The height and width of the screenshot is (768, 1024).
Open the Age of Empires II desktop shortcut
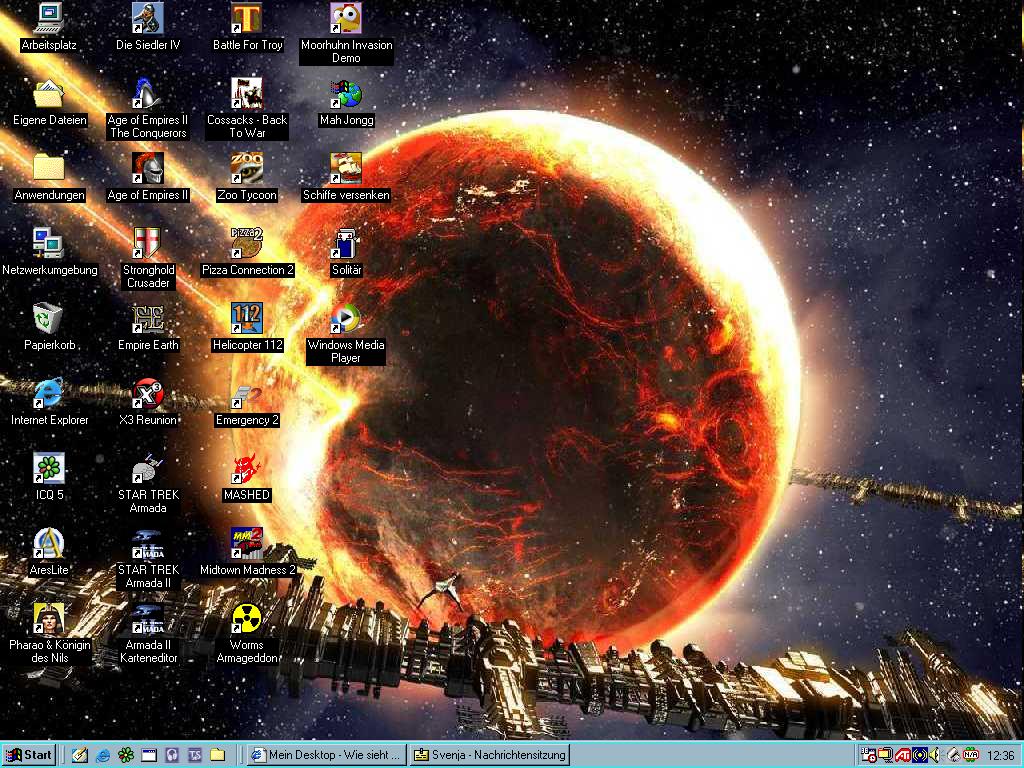click(148, 169)
